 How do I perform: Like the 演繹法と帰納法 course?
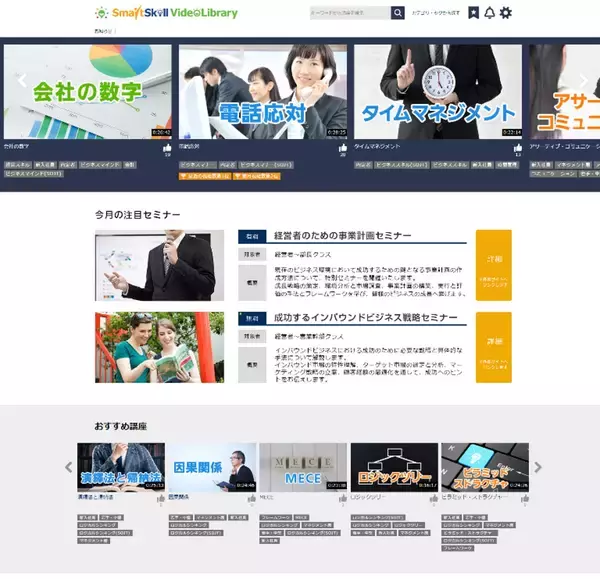point(161,498)
